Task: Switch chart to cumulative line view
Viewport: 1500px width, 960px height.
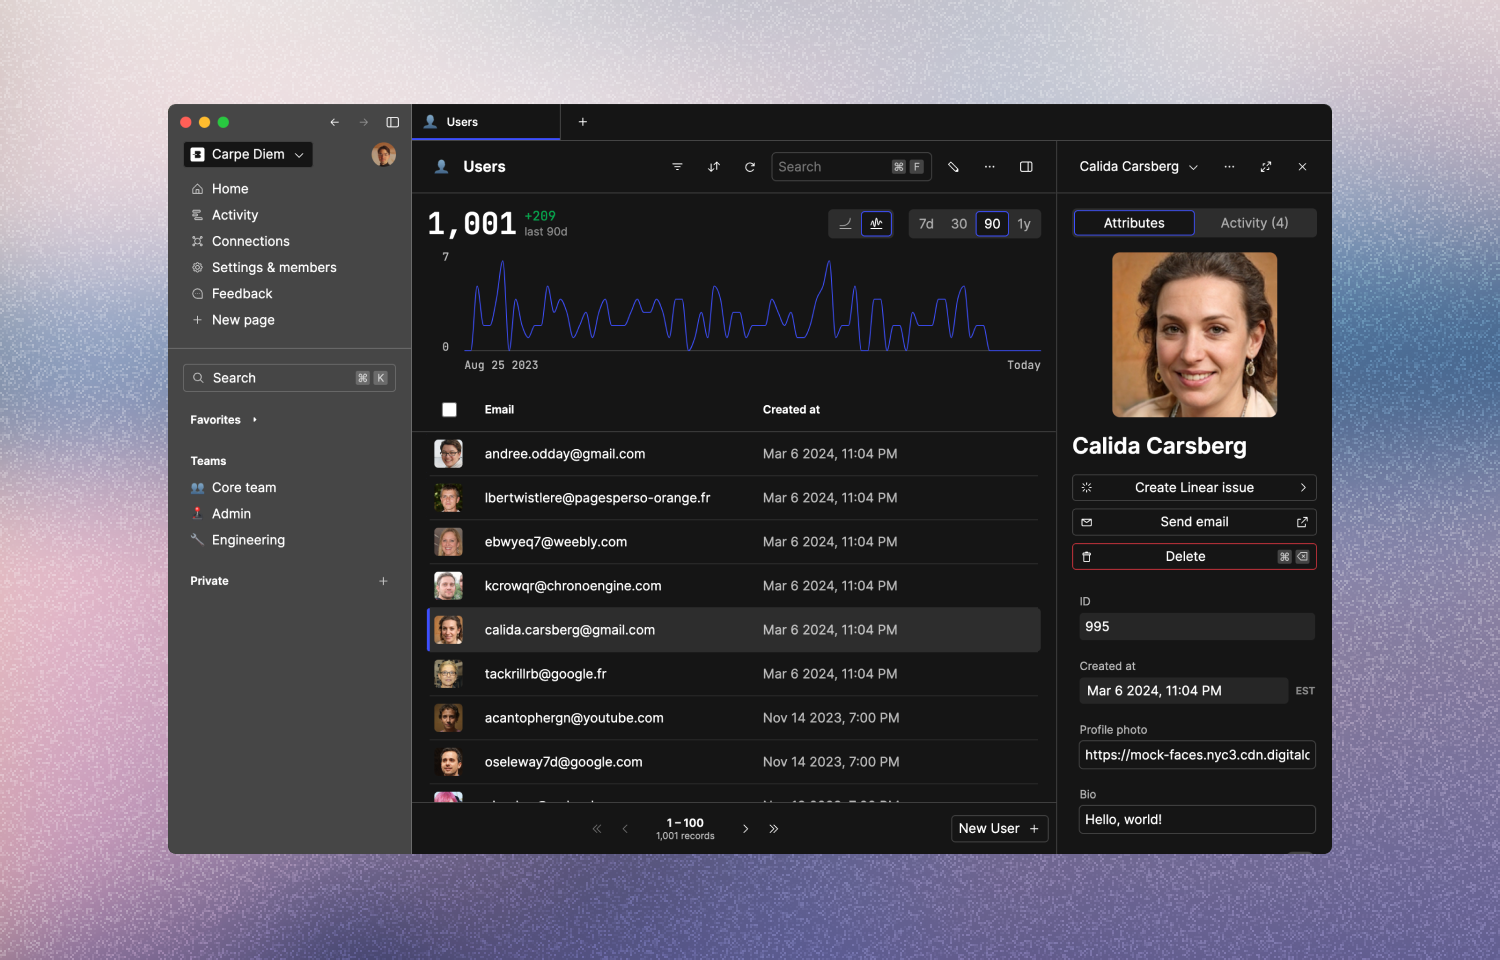Action: pyautogui.click(x=845, y=224)
